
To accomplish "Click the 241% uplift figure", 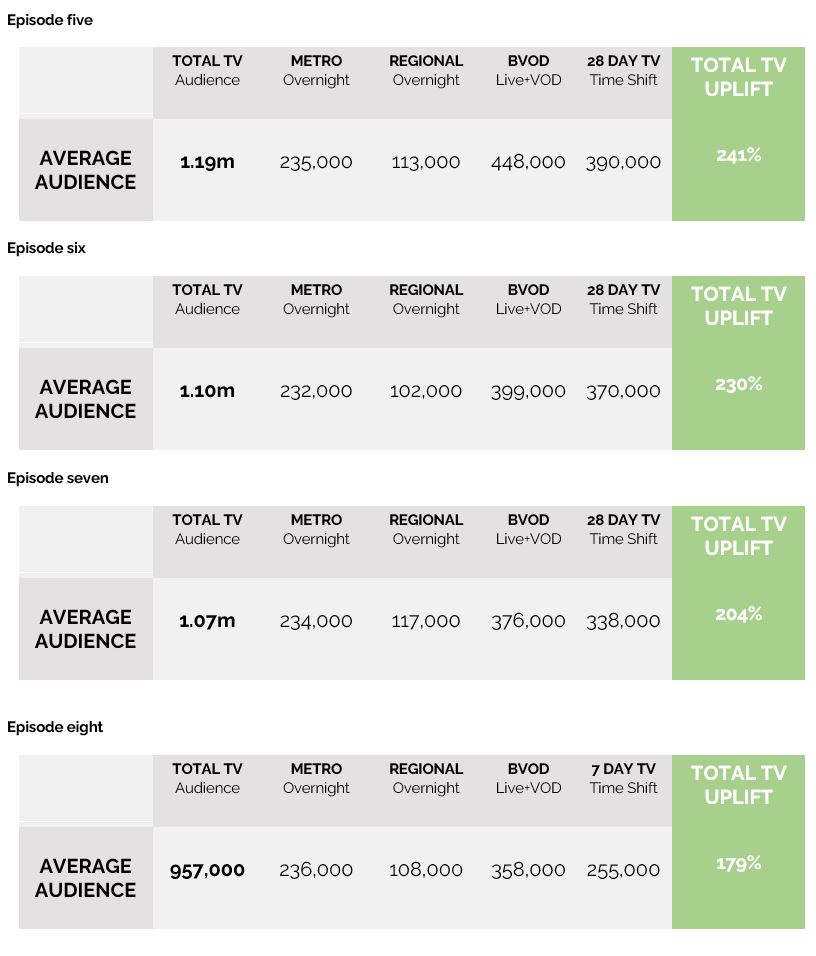I will 738,155.
